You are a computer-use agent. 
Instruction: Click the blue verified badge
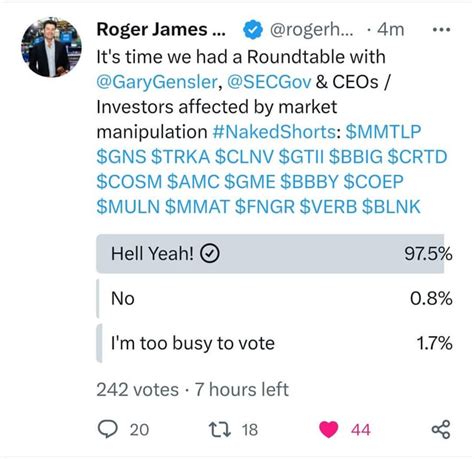(253, 30)
